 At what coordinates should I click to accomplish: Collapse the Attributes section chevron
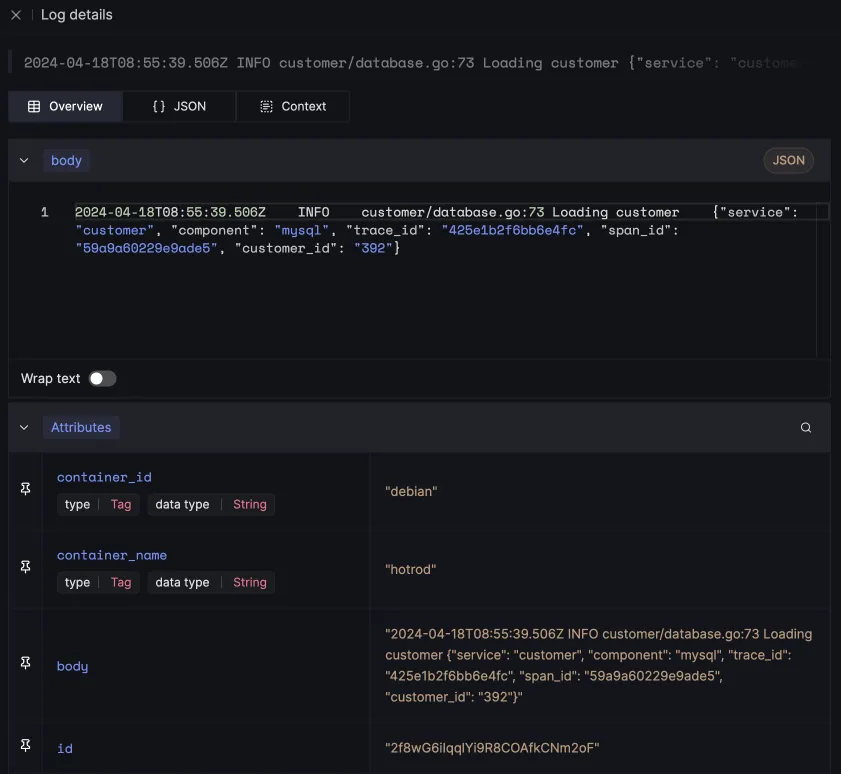point(24,427)
